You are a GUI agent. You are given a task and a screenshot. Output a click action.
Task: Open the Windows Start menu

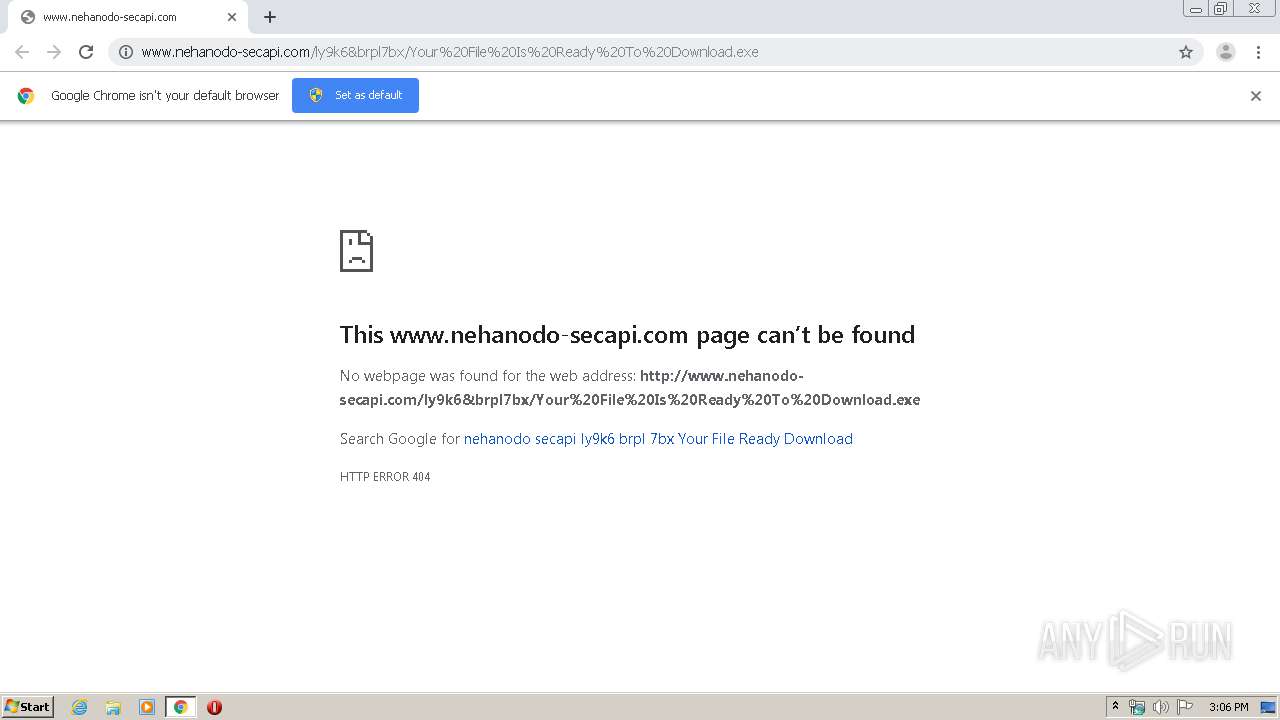(x=28, y=707)
